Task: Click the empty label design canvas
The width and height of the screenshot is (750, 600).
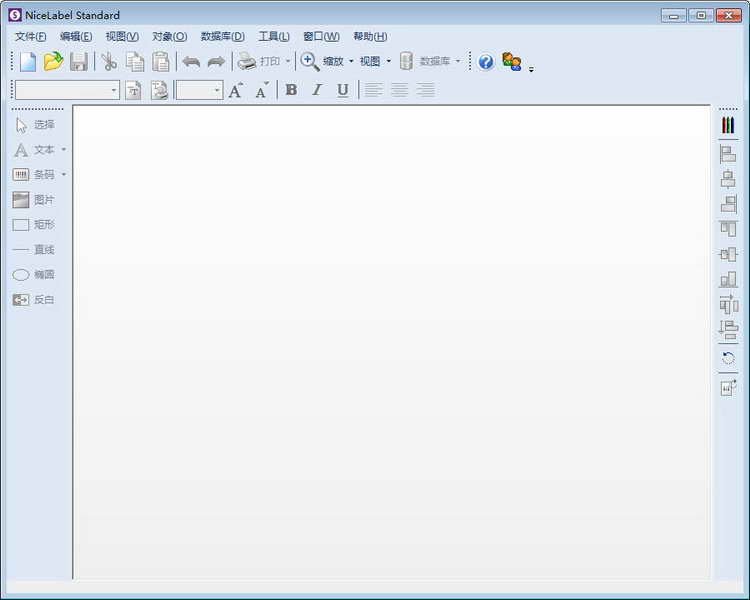Action: coord(391,342)
